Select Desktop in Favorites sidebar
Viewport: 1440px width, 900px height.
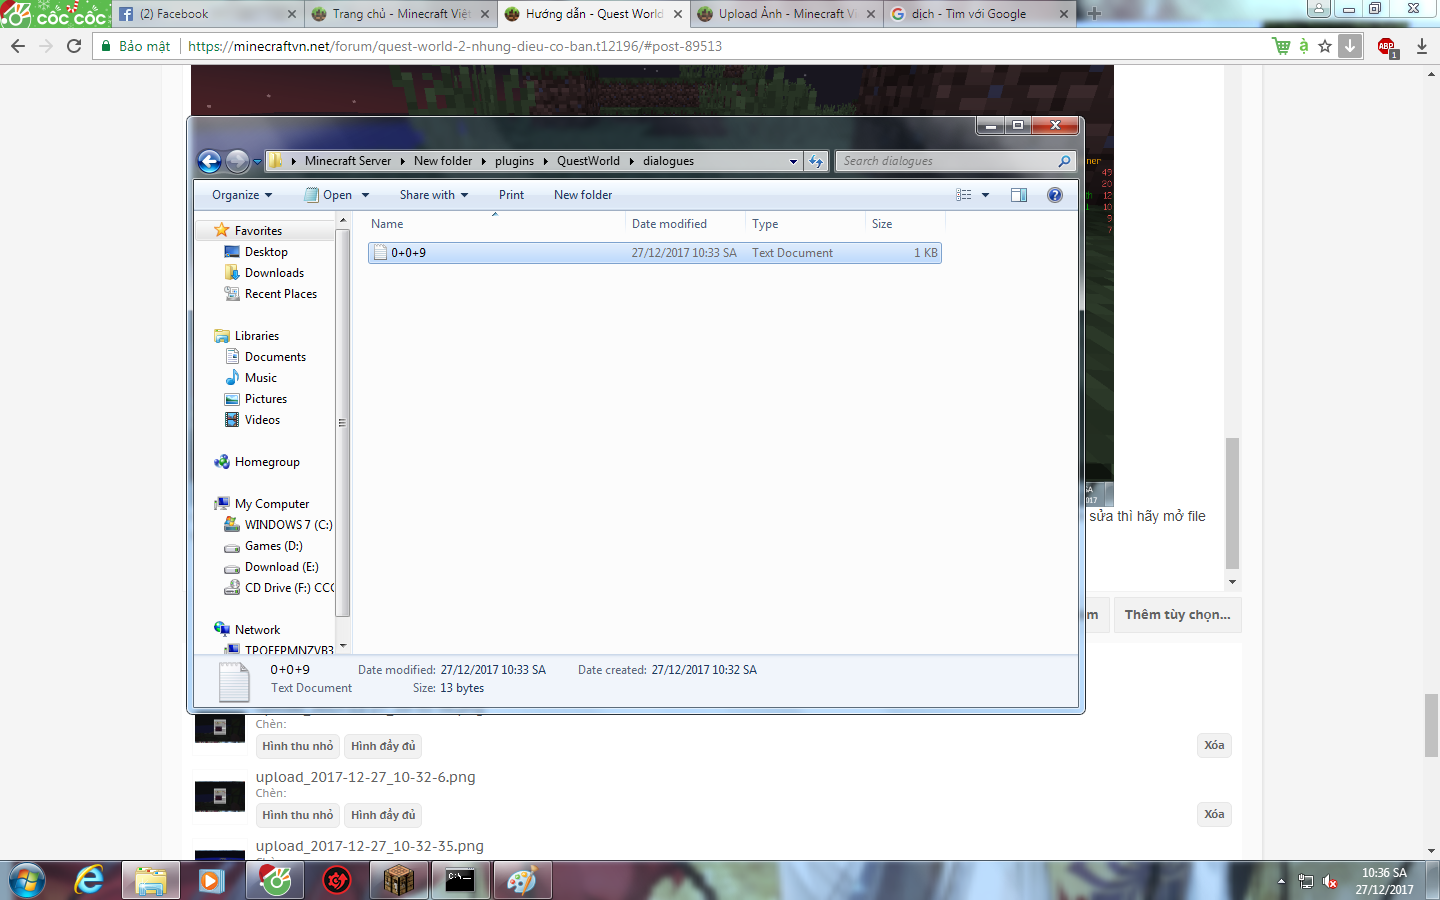coord(266,252)
